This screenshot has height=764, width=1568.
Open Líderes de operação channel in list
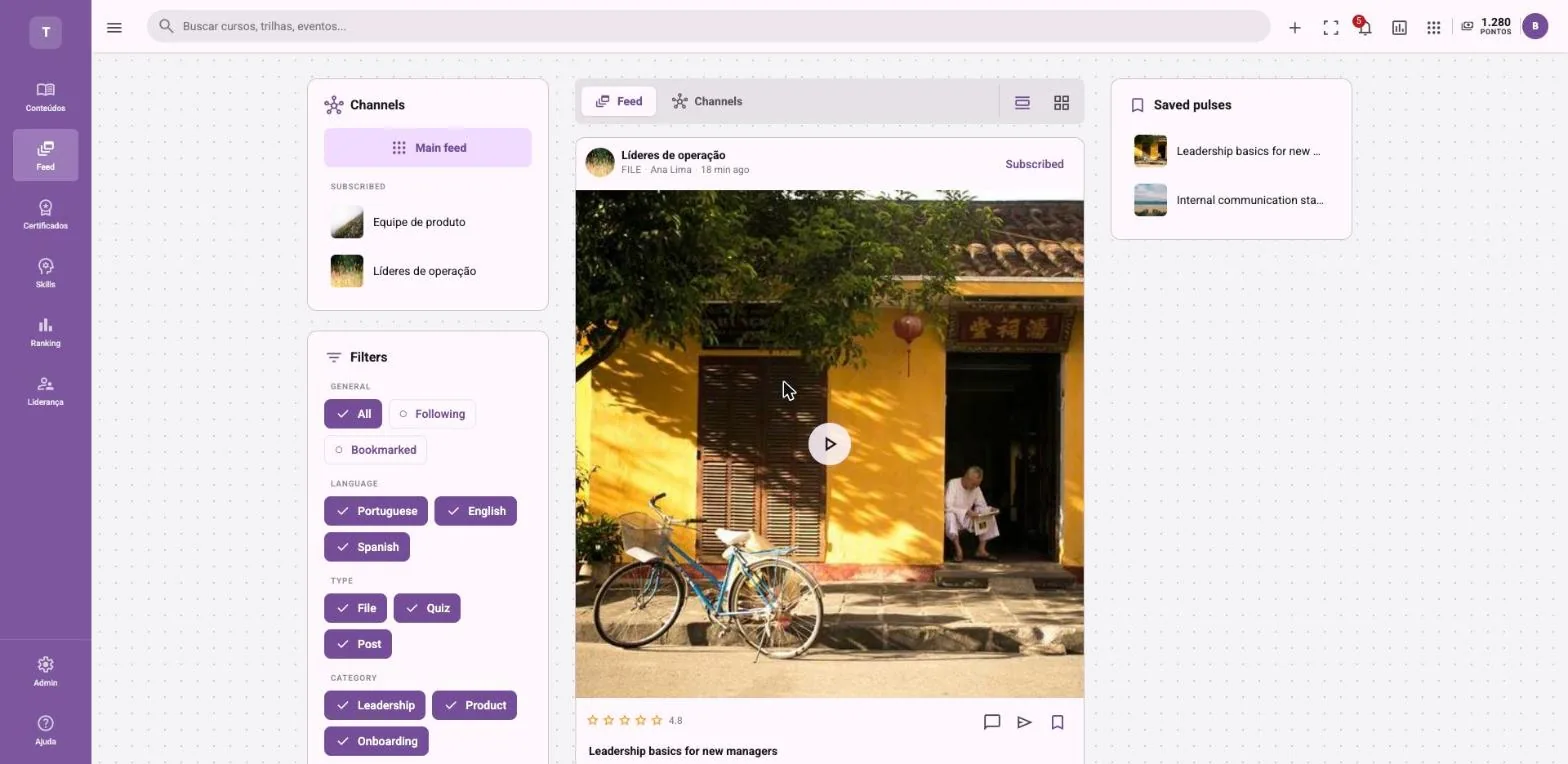(428, 271)
